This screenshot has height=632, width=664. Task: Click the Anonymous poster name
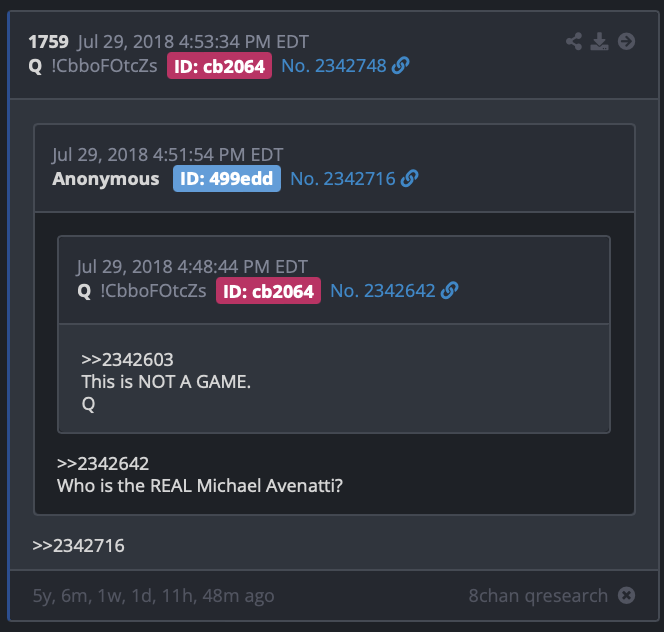pos(106,178)
